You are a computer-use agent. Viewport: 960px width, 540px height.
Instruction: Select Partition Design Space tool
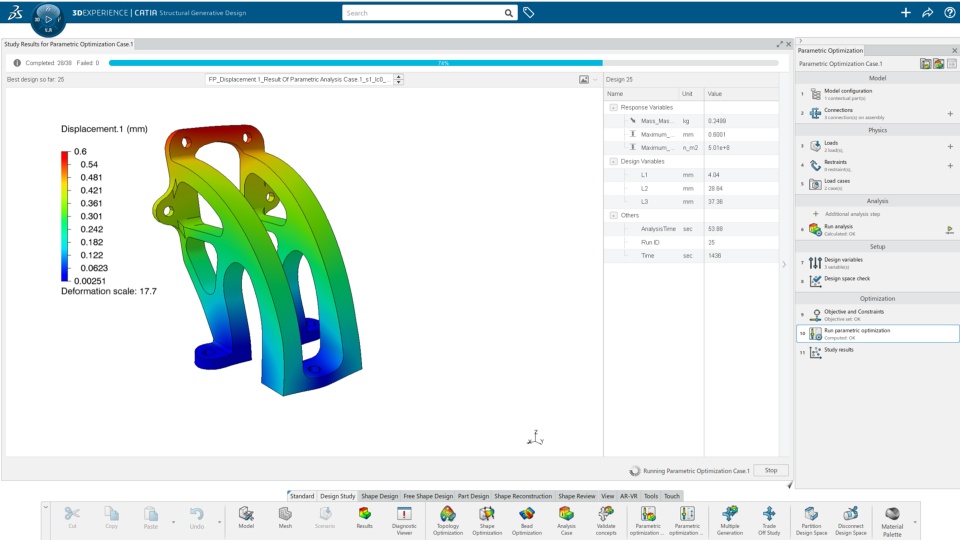coord(811,521)
